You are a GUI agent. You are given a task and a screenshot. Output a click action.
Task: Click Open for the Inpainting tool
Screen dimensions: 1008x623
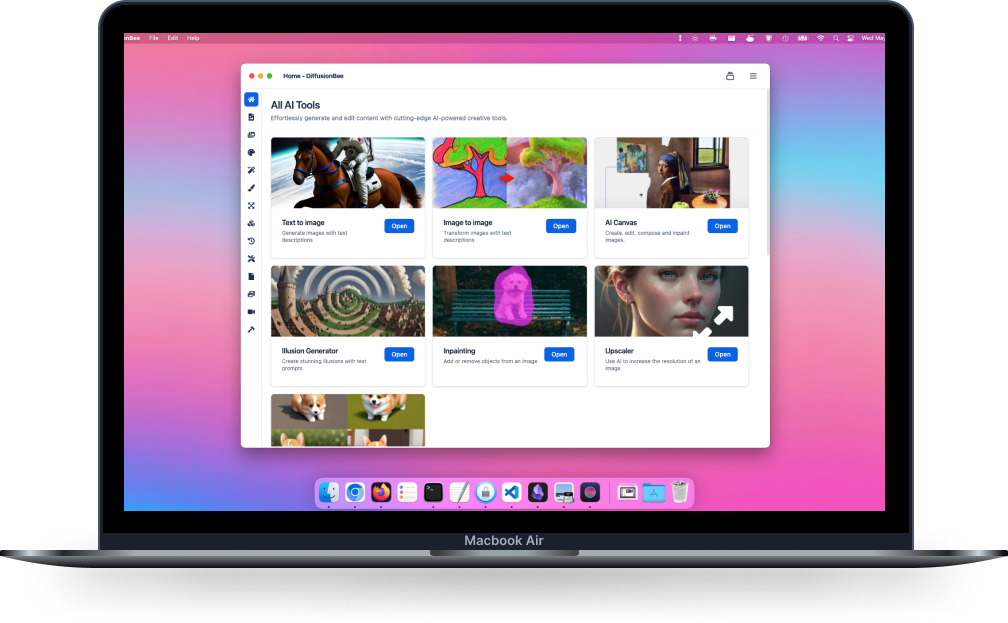coord(559,354)
